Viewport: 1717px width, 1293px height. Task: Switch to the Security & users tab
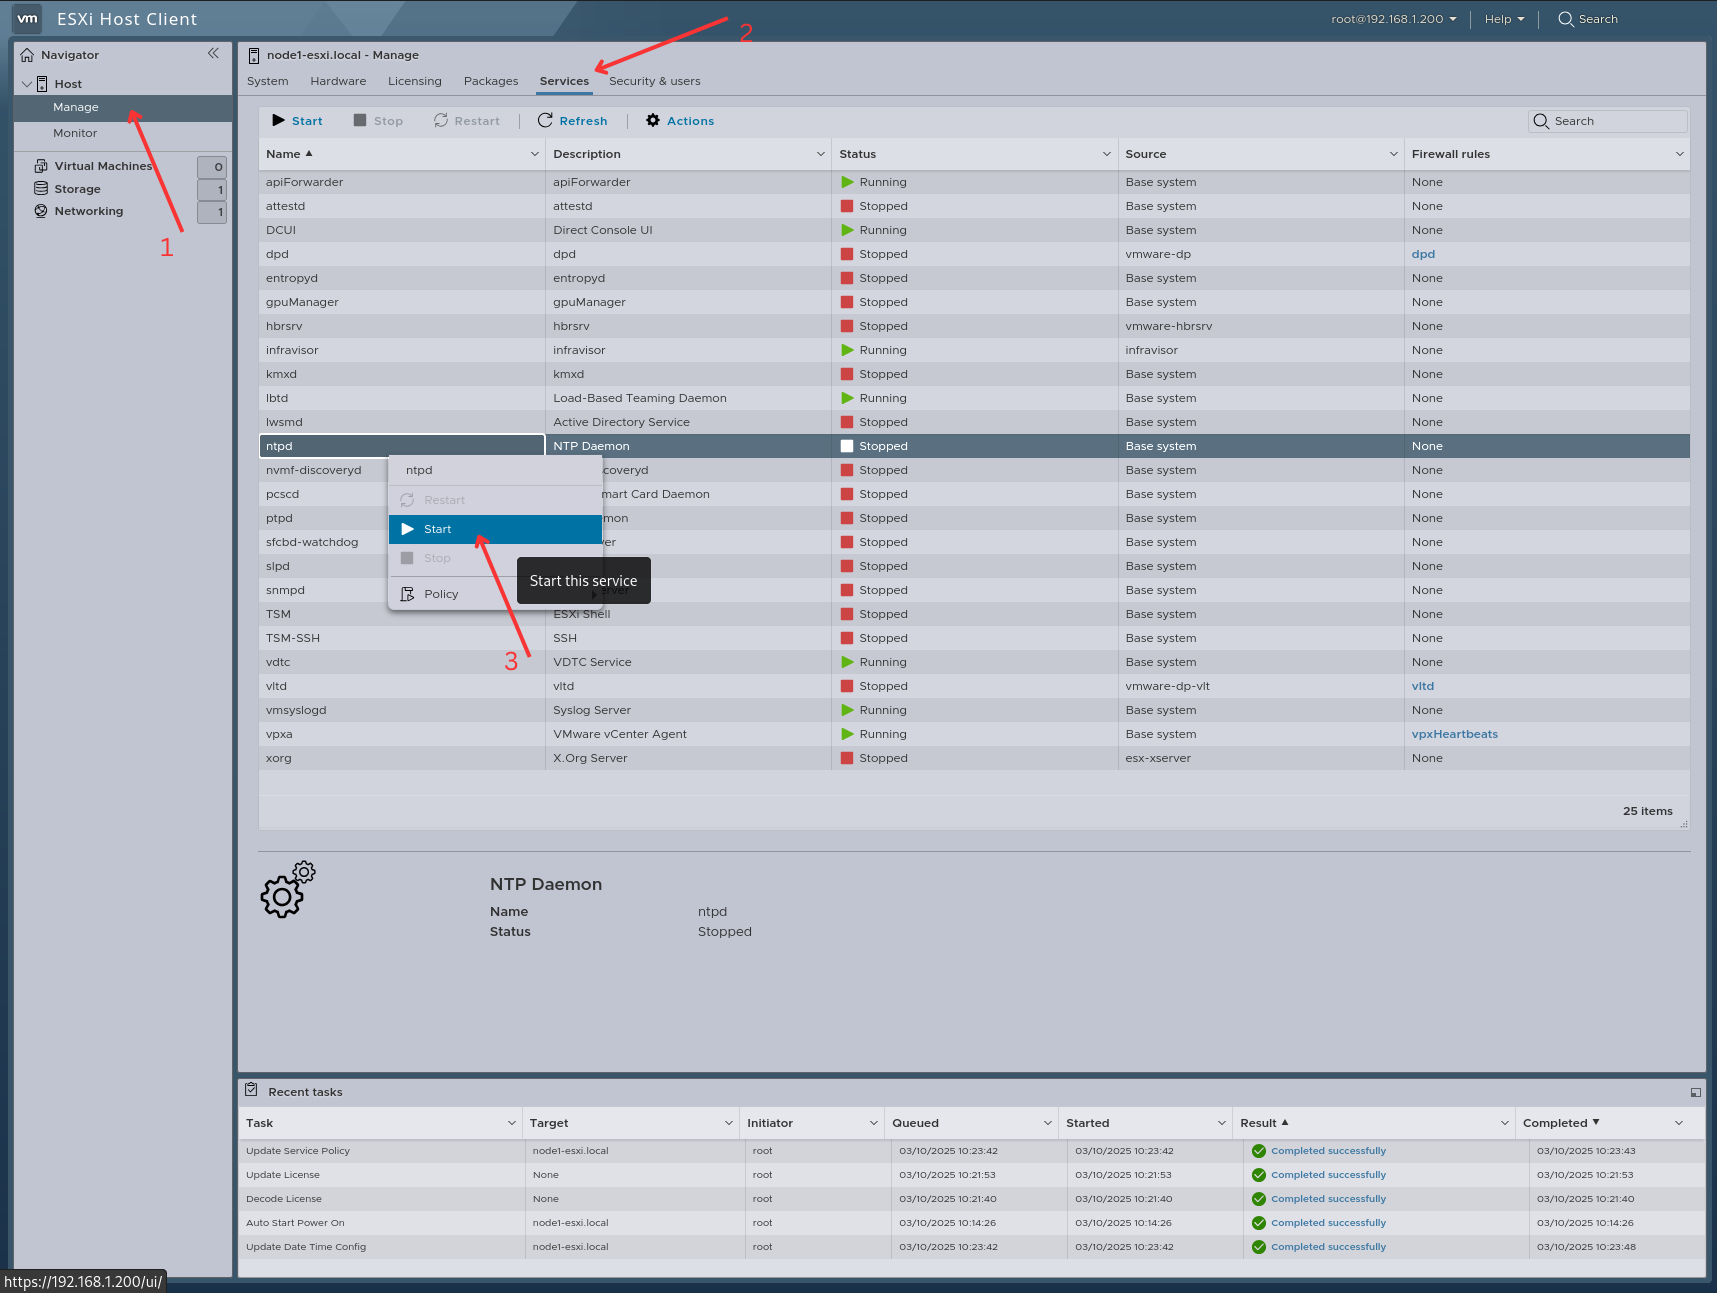coord(654,81)
